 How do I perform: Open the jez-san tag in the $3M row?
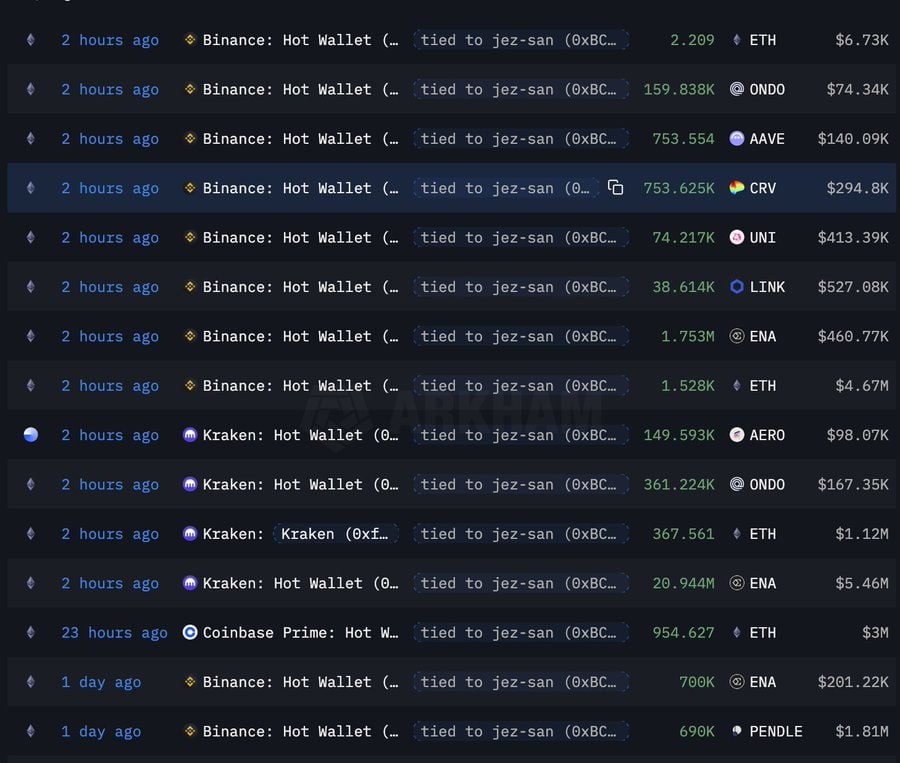coord(520,633)
